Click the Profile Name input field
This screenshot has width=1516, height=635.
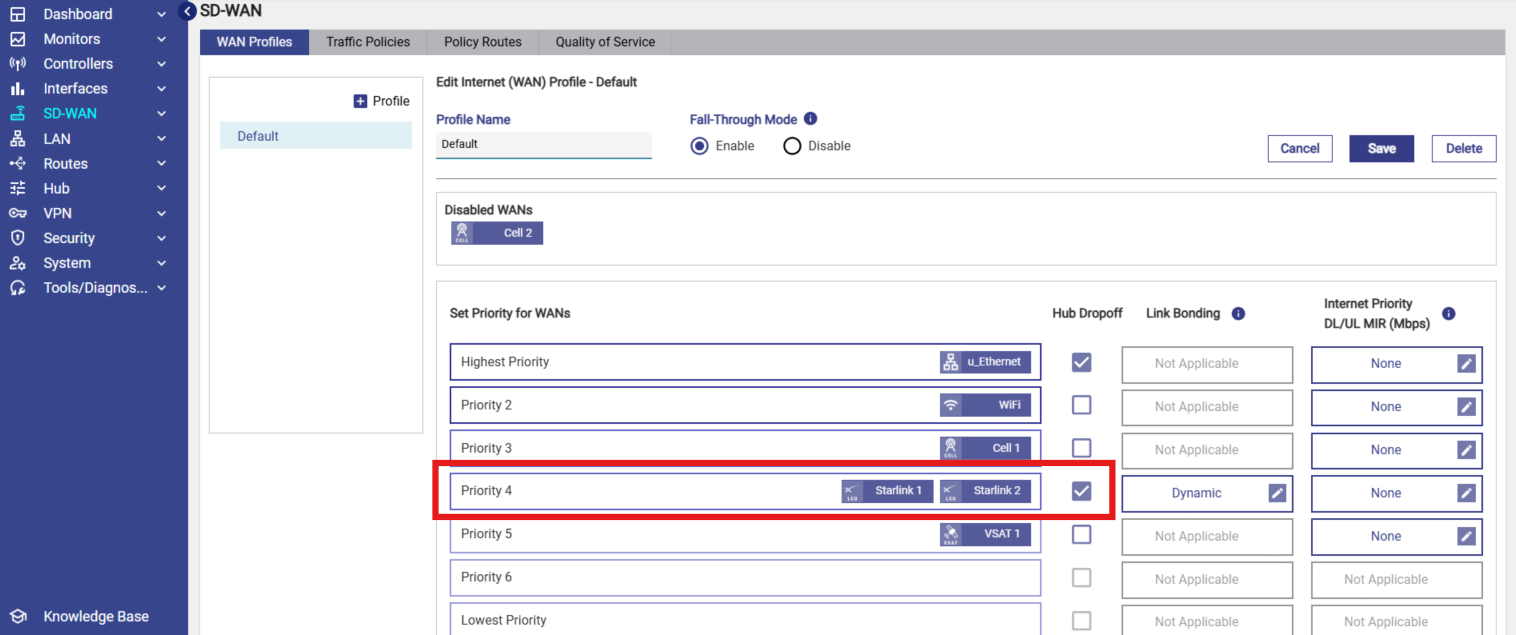[543, 144]
